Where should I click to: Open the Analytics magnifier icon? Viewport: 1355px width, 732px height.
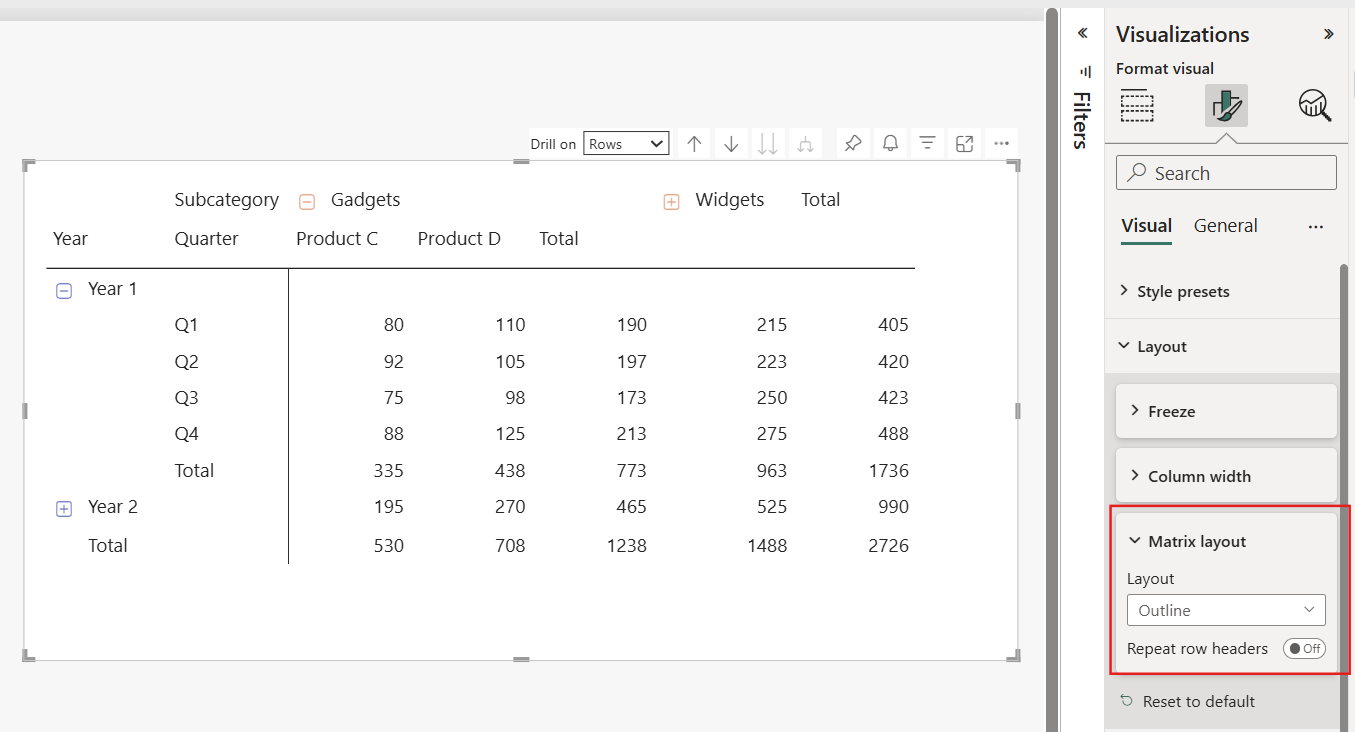pyautogui.click(x=1315, y=105)
